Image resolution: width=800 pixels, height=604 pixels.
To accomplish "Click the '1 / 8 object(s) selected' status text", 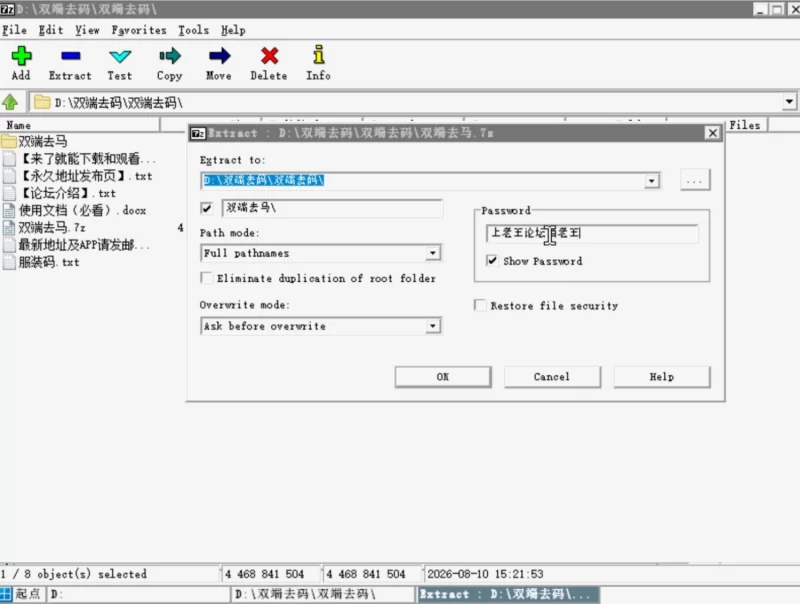I will (x=74, y=574).
